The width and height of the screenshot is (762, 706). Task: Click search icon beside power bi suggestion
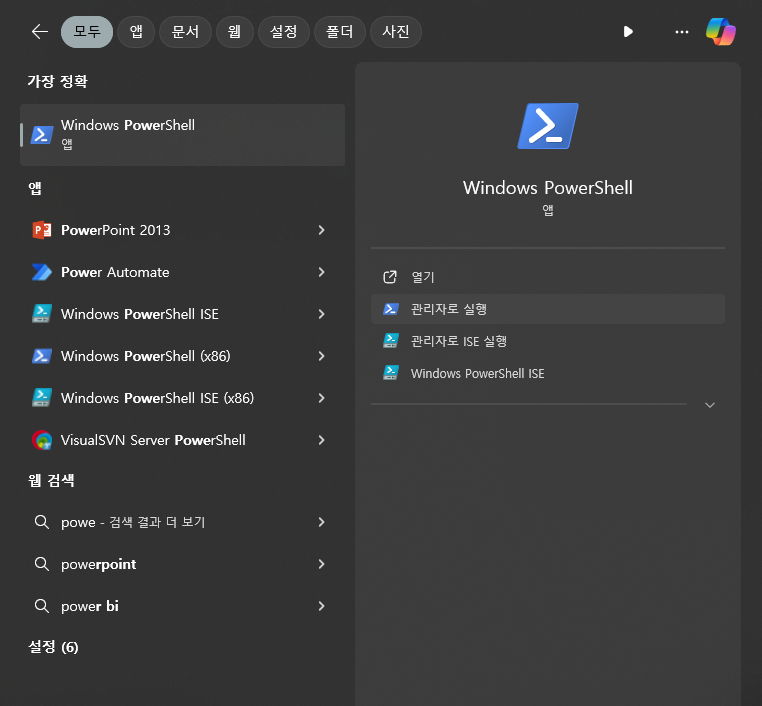(42, 606)
